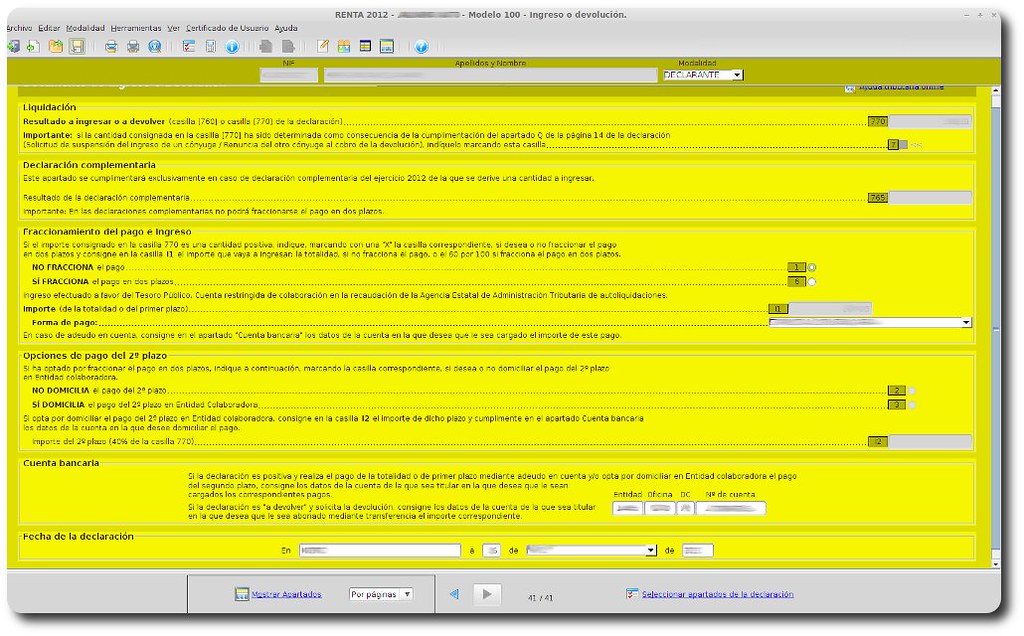The image size is (1024, 636).
Task: Click the Mostrar Apartados link
Action: [x=286, y=594]
